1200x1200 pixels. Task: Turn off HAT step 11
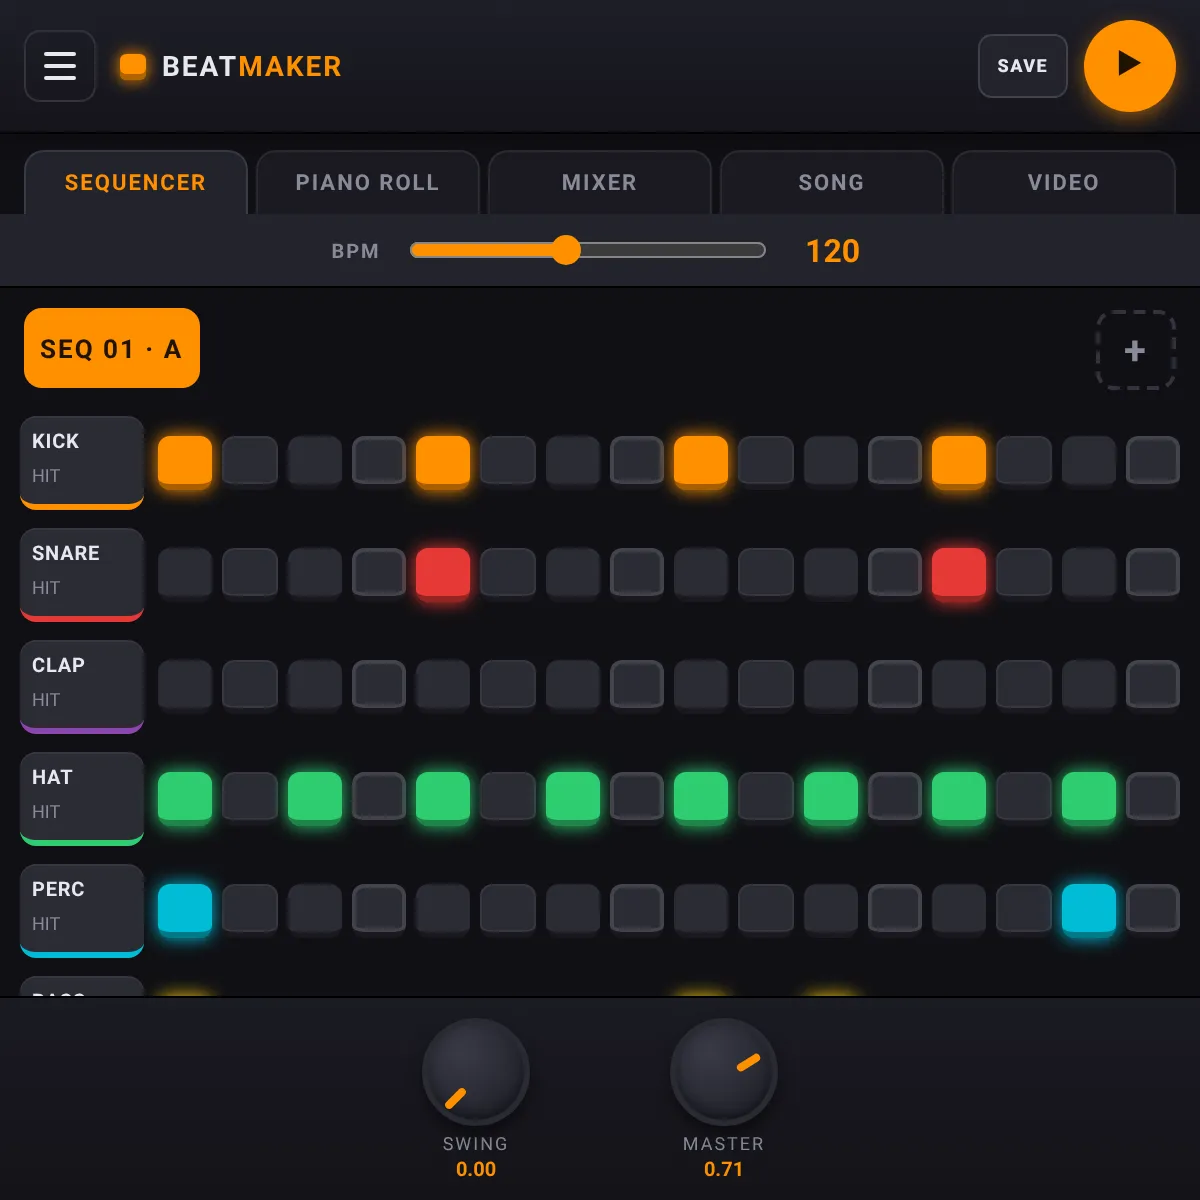(x=831, y=798)
